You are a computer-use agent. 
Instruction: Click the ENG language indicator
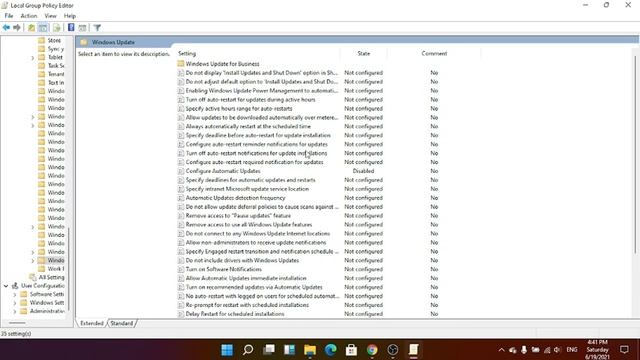[572, 350]
